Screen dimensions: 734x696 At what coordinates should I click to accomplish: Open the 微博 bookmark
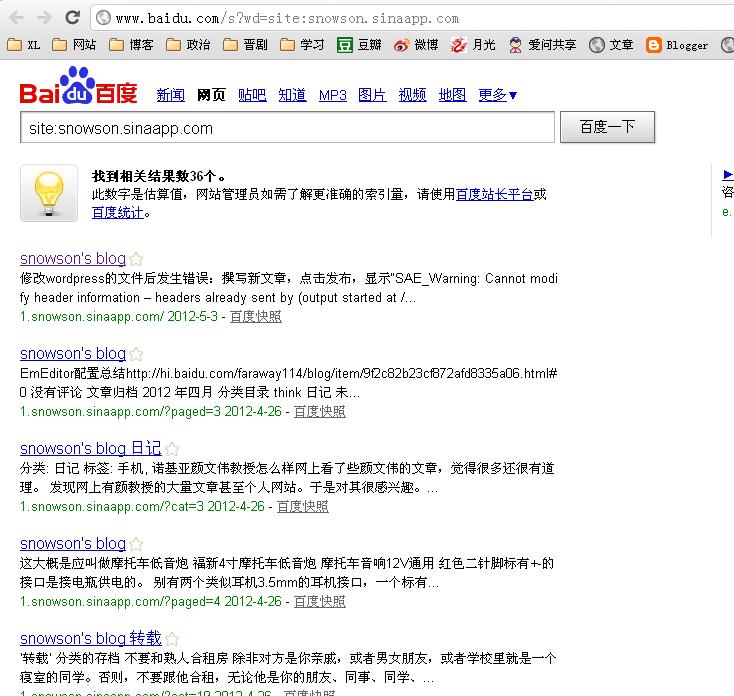pos(416,45)
